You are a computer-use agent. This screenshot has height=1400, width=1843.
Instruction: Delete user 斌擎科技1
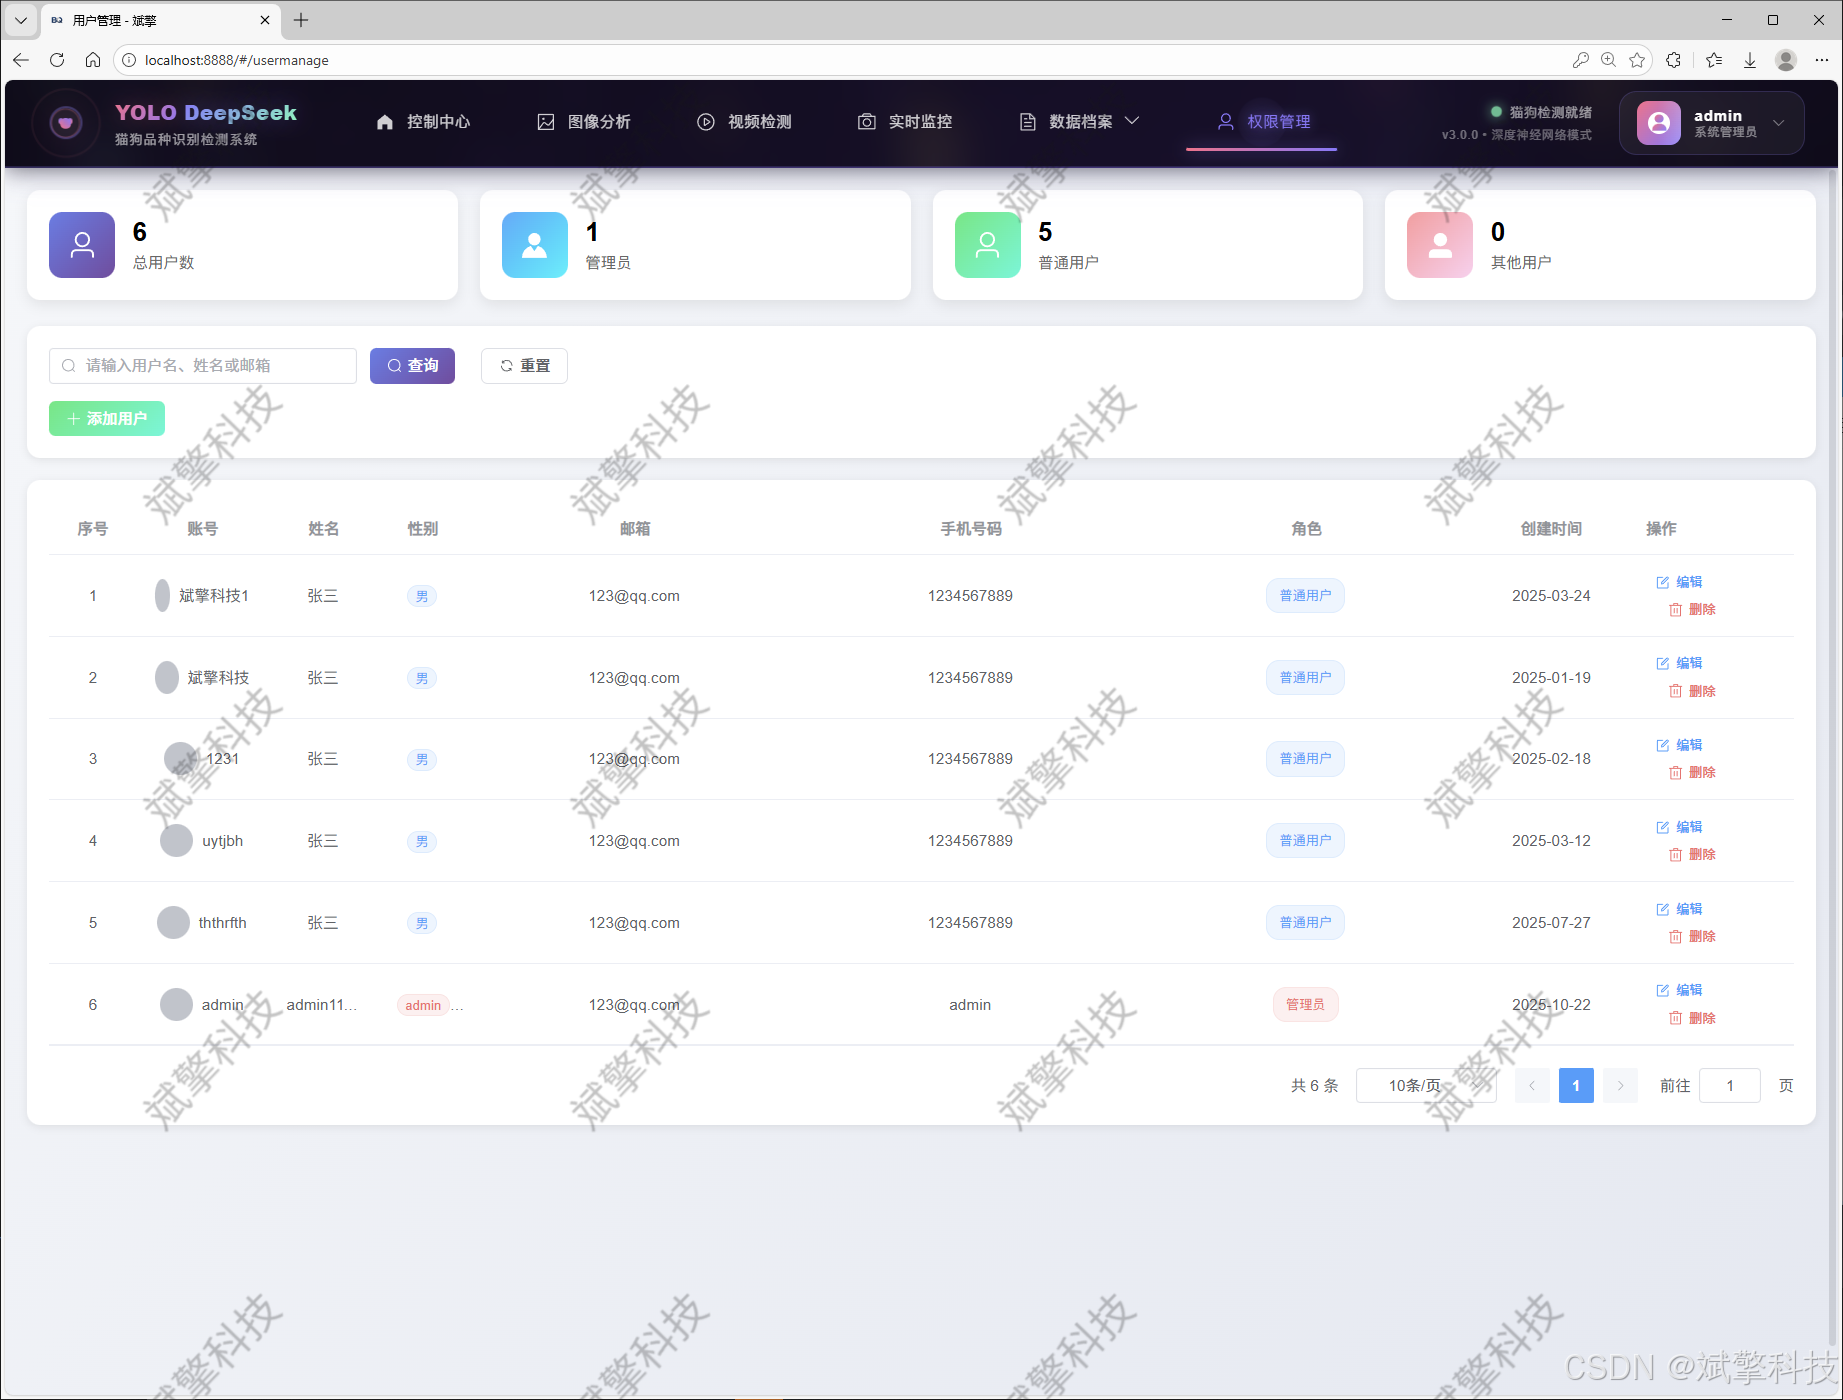(x=1692, y=610)
